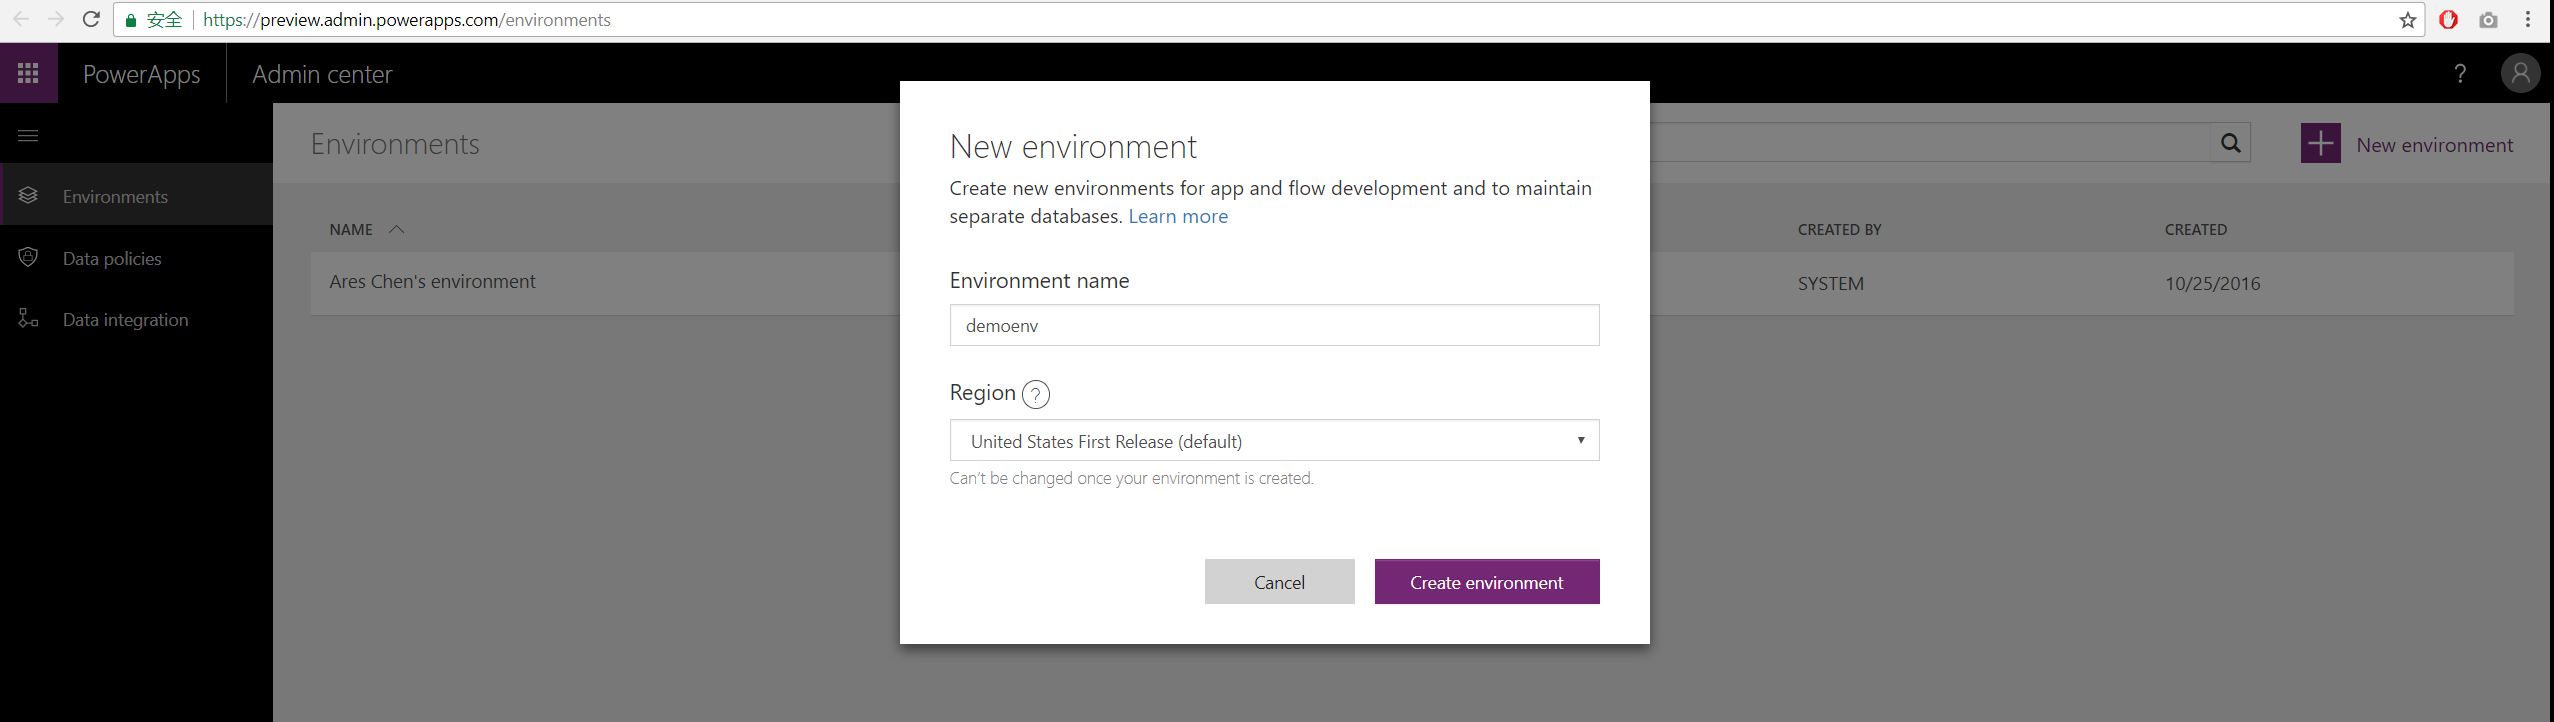This screenshot has width=2554, height=722.
Task: Open Data policies in the sidebar
Action: [112, 259]
